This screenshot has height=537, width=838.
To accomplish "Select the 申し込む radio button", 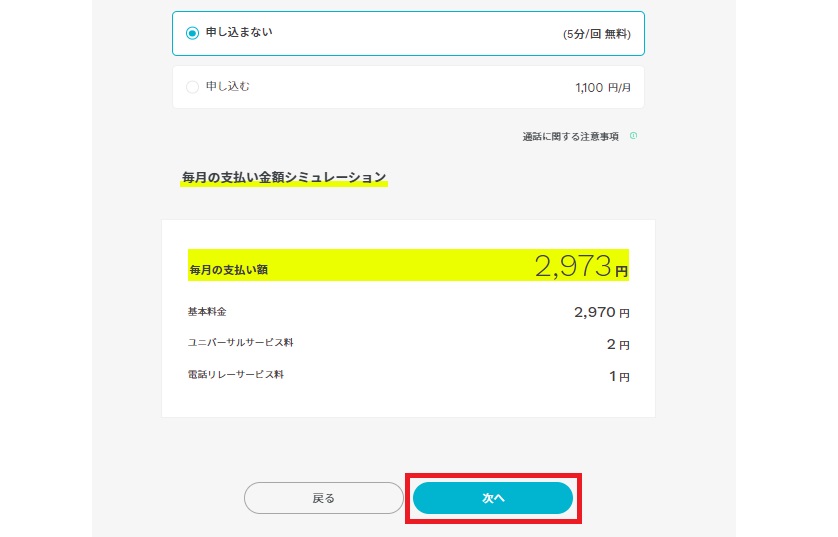I will 192,87.
